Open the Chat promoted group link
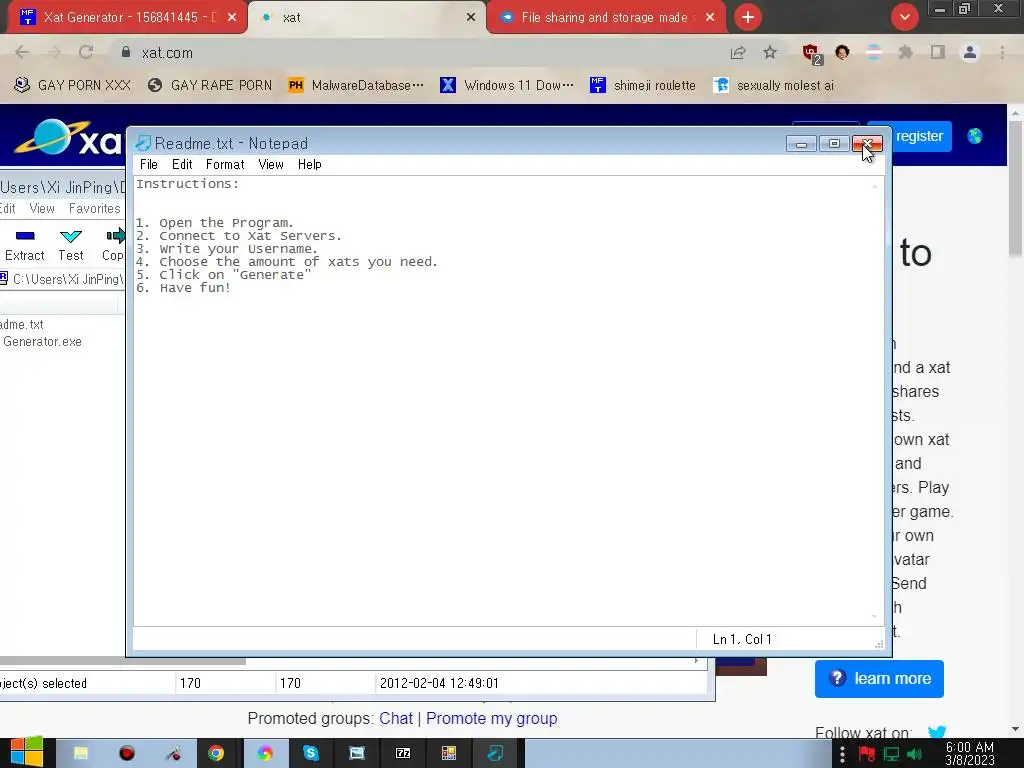1024x768 pixels. click(x=396, y=718)
